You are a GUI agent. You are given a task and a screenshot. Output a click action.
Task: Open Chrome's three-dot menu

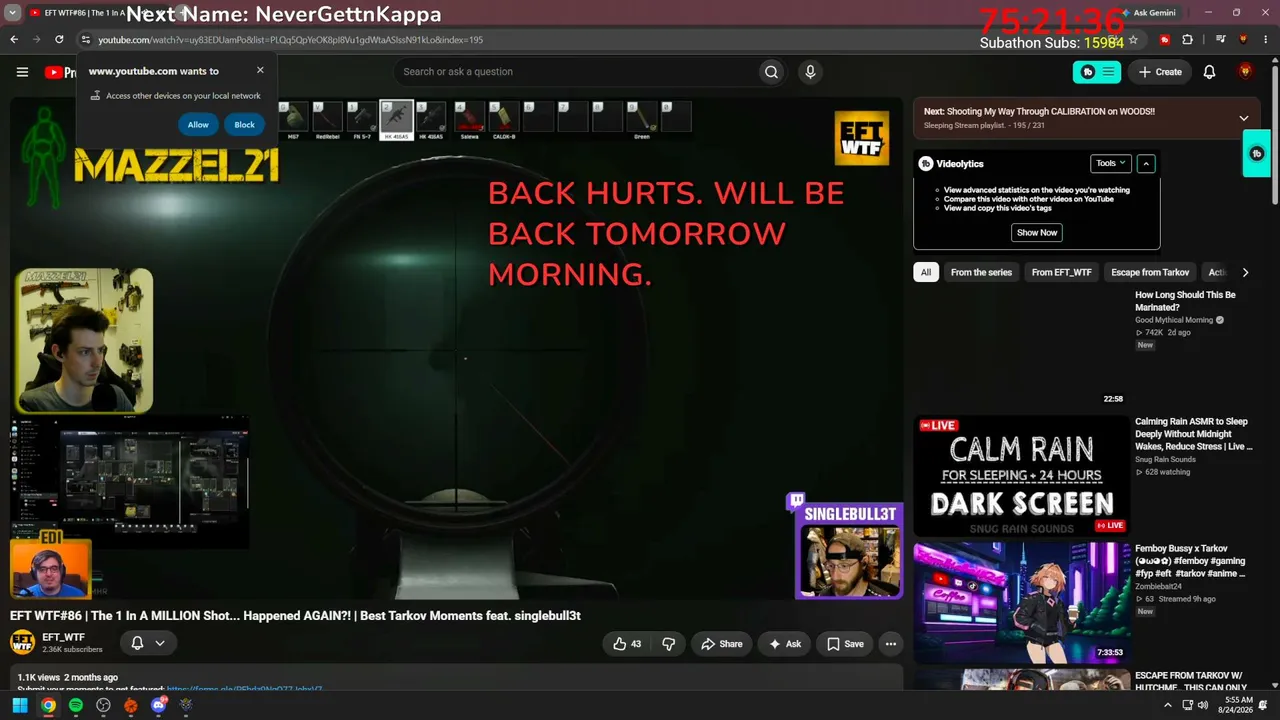1266,40
